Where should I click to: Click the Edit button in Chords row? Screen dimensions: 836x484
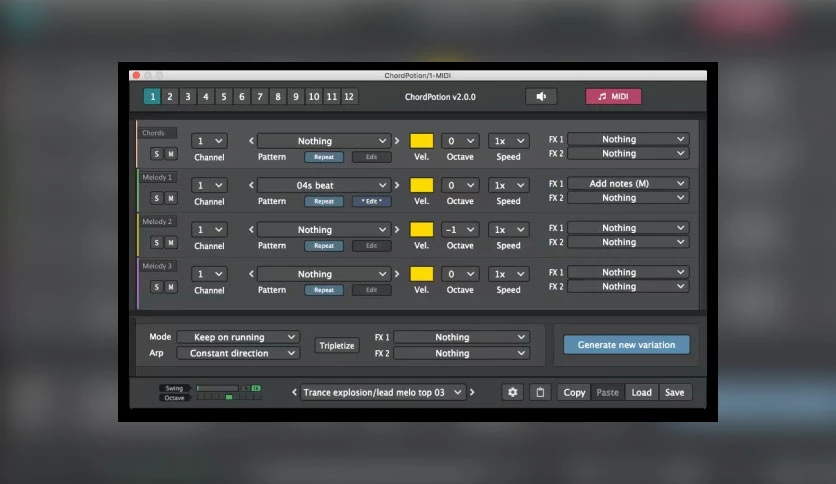(372, 157)
